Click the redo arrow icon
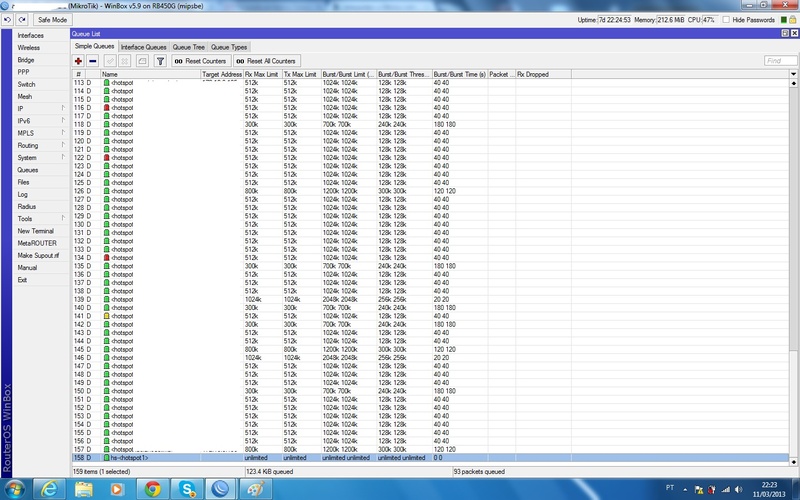 (x=22, y=20)
